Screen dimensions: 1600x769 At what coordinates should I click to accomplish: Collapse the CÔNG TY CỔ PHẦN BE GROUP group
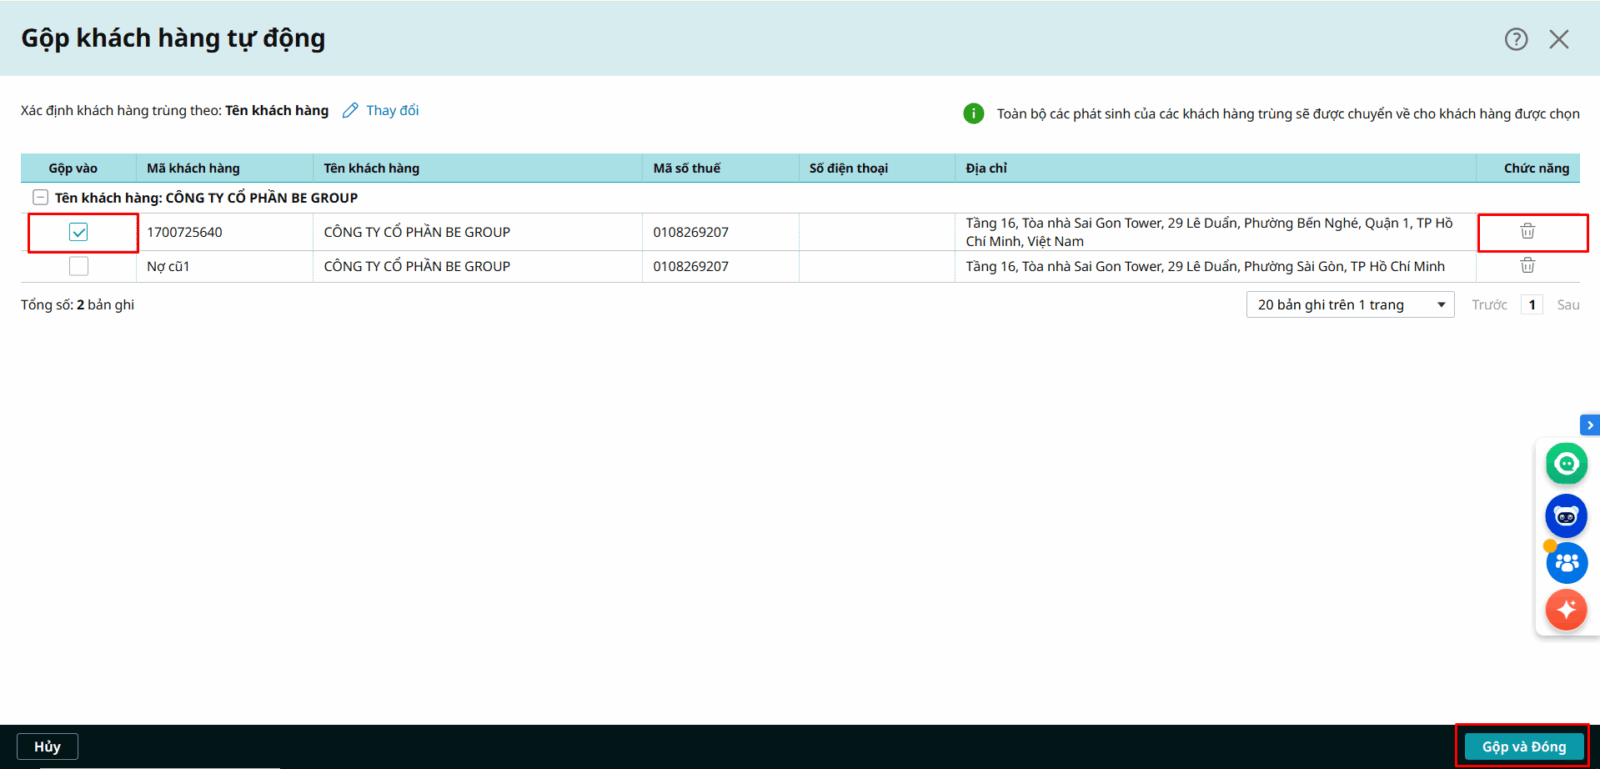40,198
